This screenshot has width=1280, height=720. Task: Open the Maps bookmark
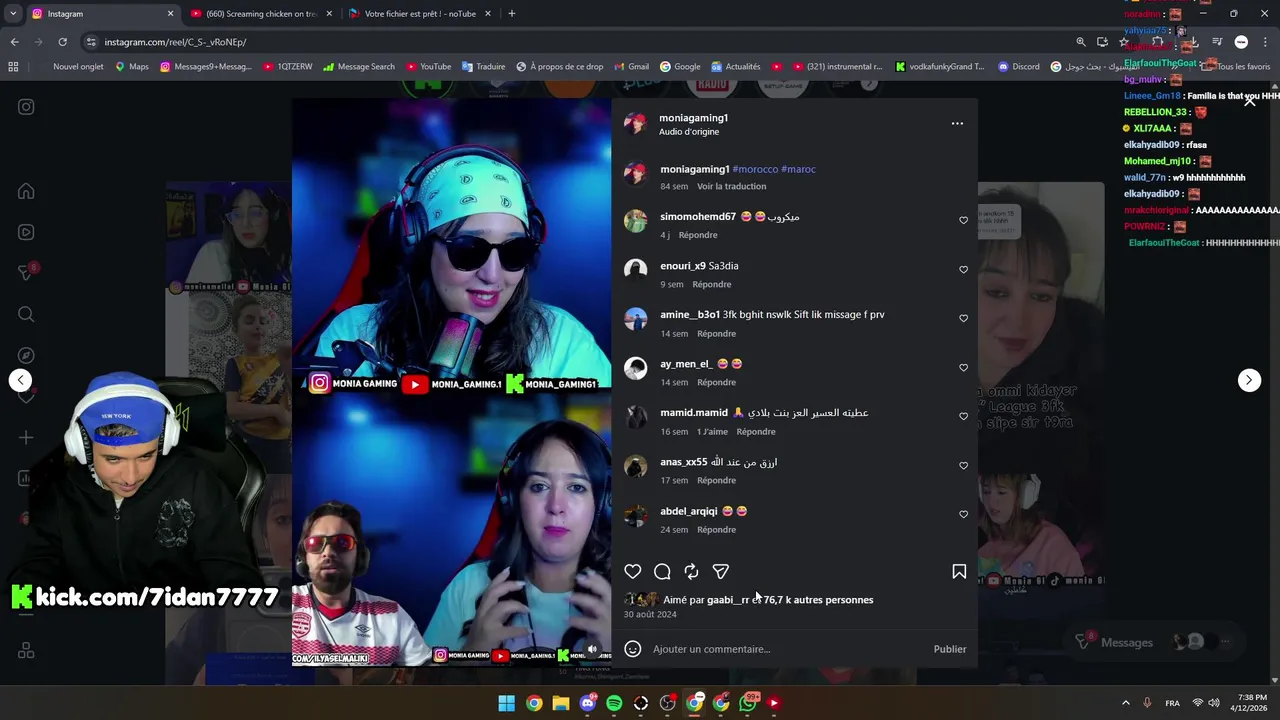coord(131,67)
